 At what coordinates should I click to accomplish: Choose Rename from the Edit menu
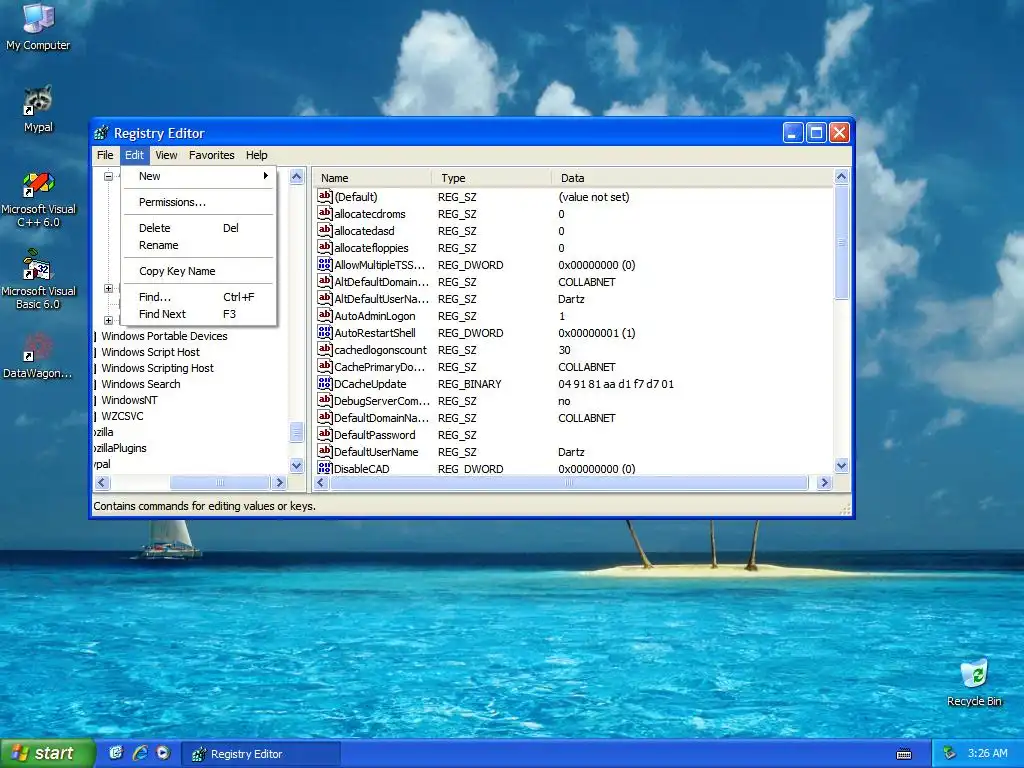click(x=198, y=245)
